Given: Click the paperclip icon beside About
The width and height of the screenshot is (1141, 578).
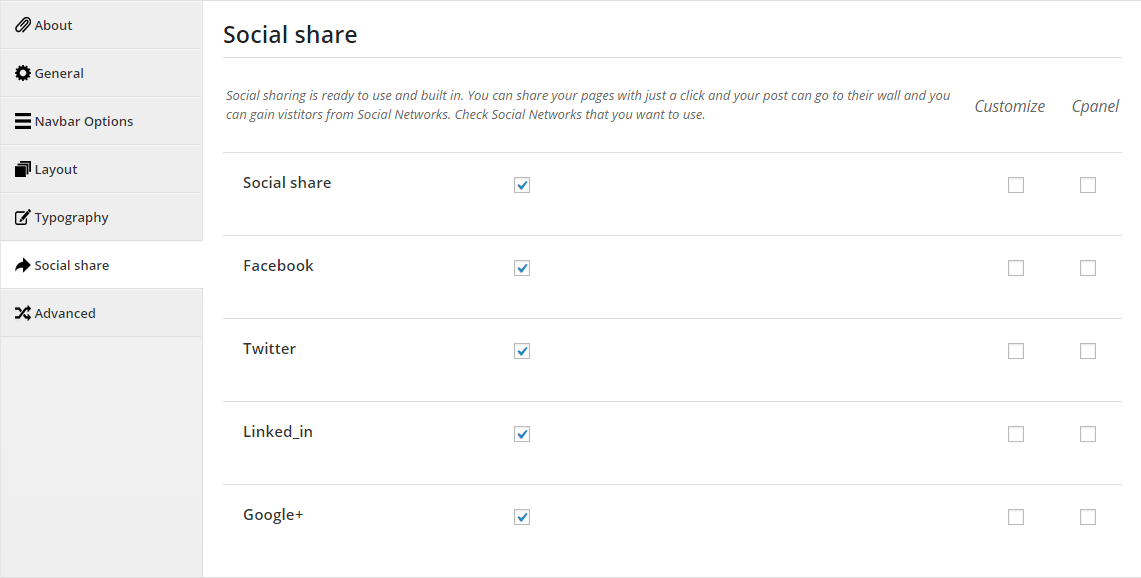Looking at the screenshot, I should (23, 25).
